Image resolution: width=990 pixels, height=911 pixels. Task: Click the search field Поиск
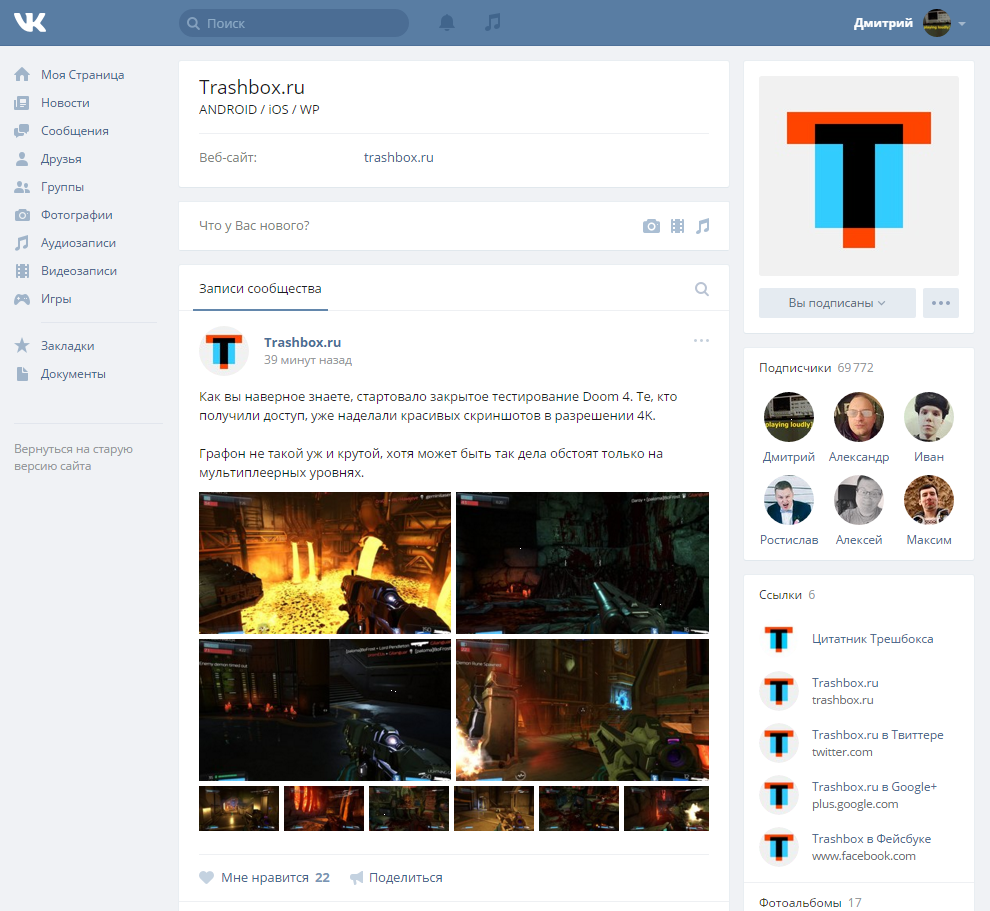294,23
